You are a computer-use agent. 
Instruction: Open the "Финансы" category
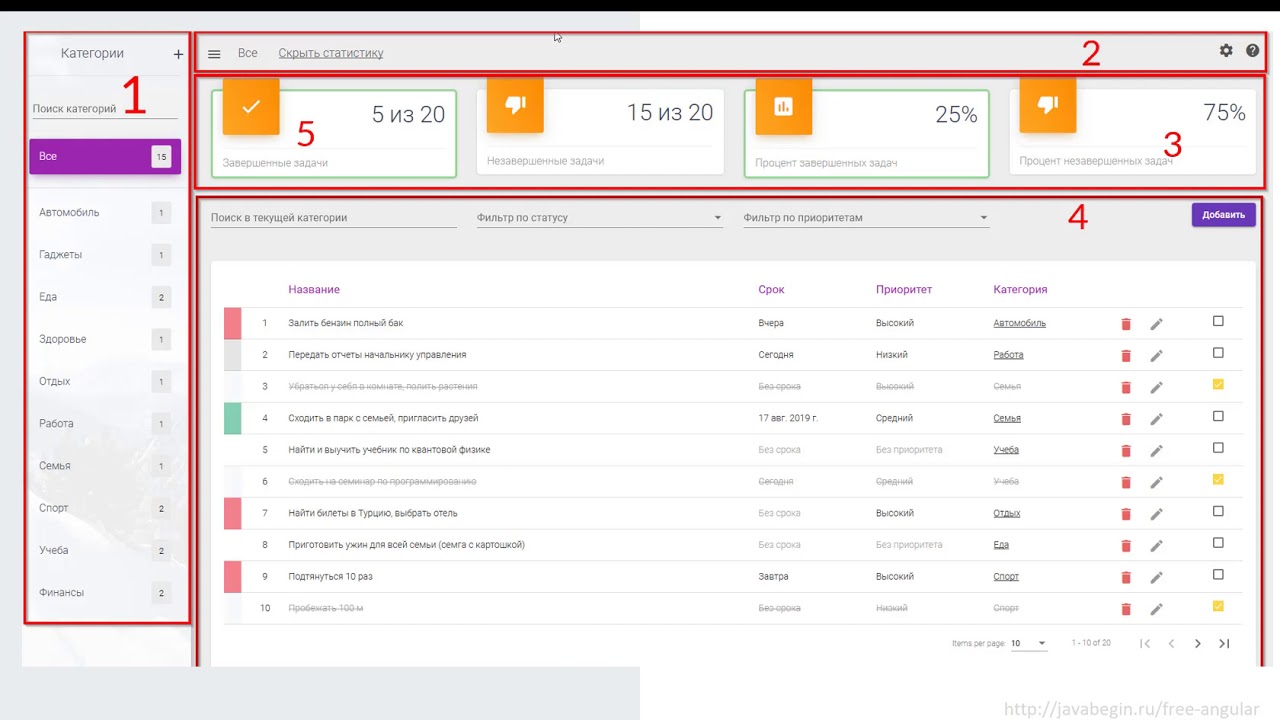pyautogui.click(x=105, y=593)
